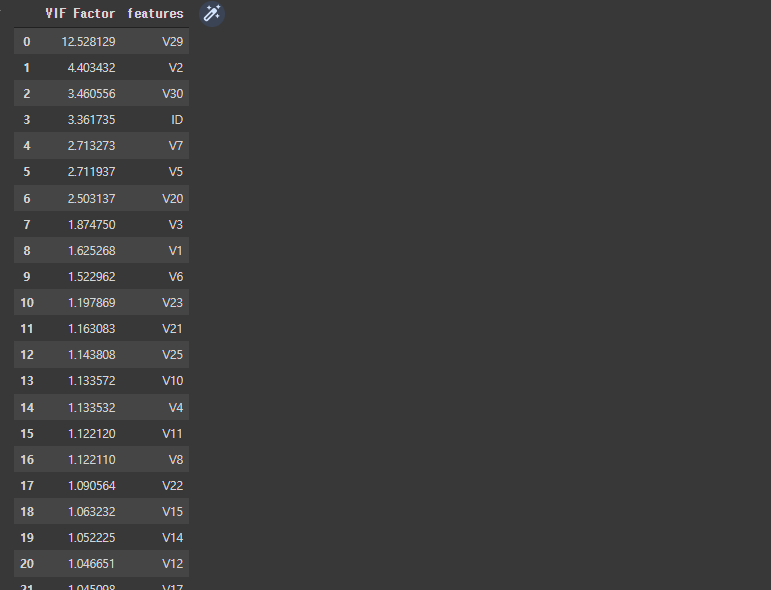Select row index 0
The image size is (771, 590).
click(x=27, y=42)
